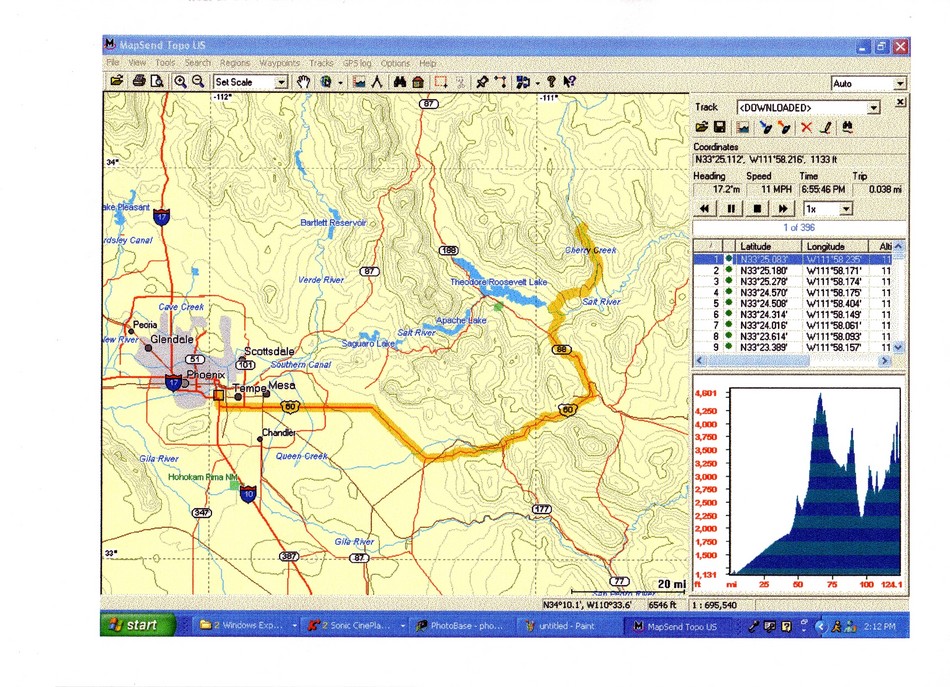Open the GPS log menu
950x687 pixels.
pos(357,62)
